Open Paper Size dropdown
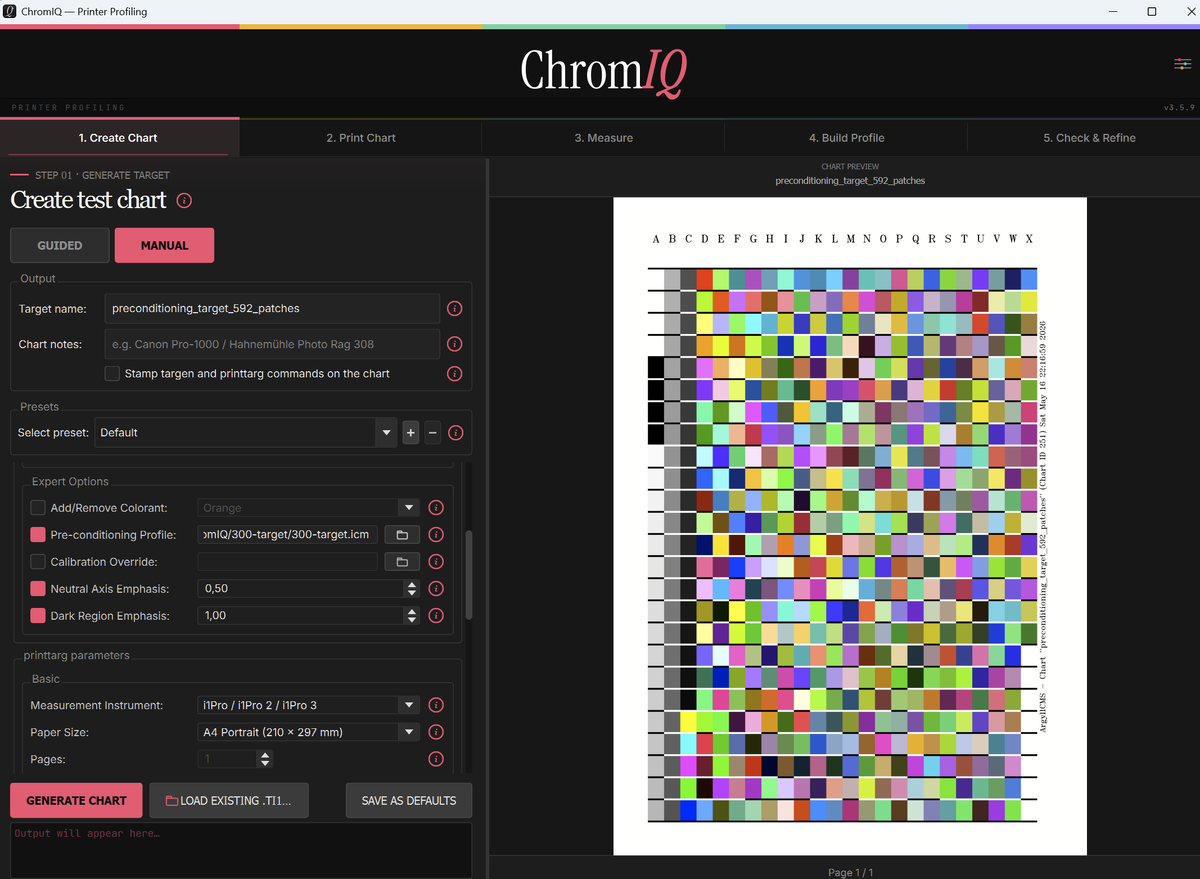This screenshot has height=879, width=1200. click(308, 732)
